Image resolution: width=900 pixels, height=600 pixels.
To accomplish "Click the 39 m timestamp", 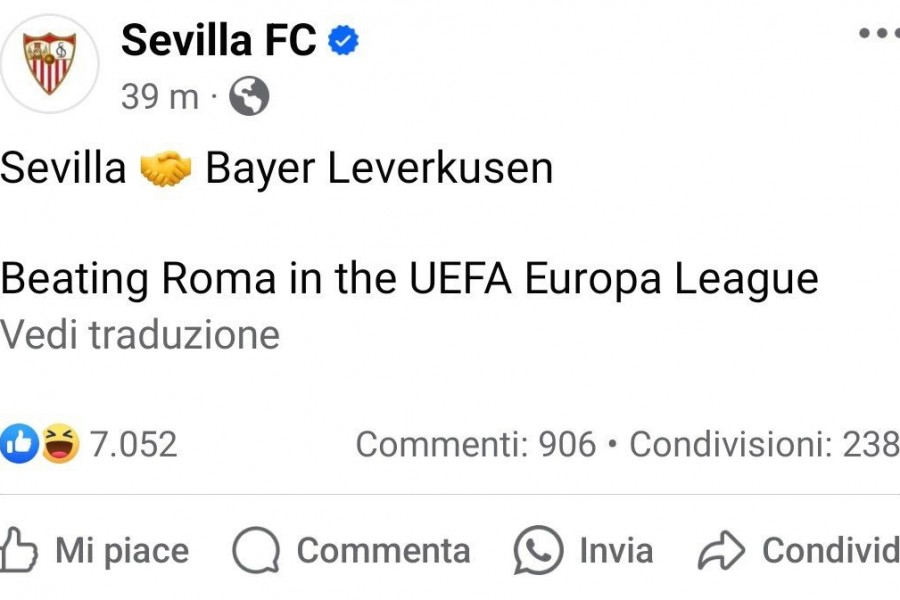I will click(160, 96).
